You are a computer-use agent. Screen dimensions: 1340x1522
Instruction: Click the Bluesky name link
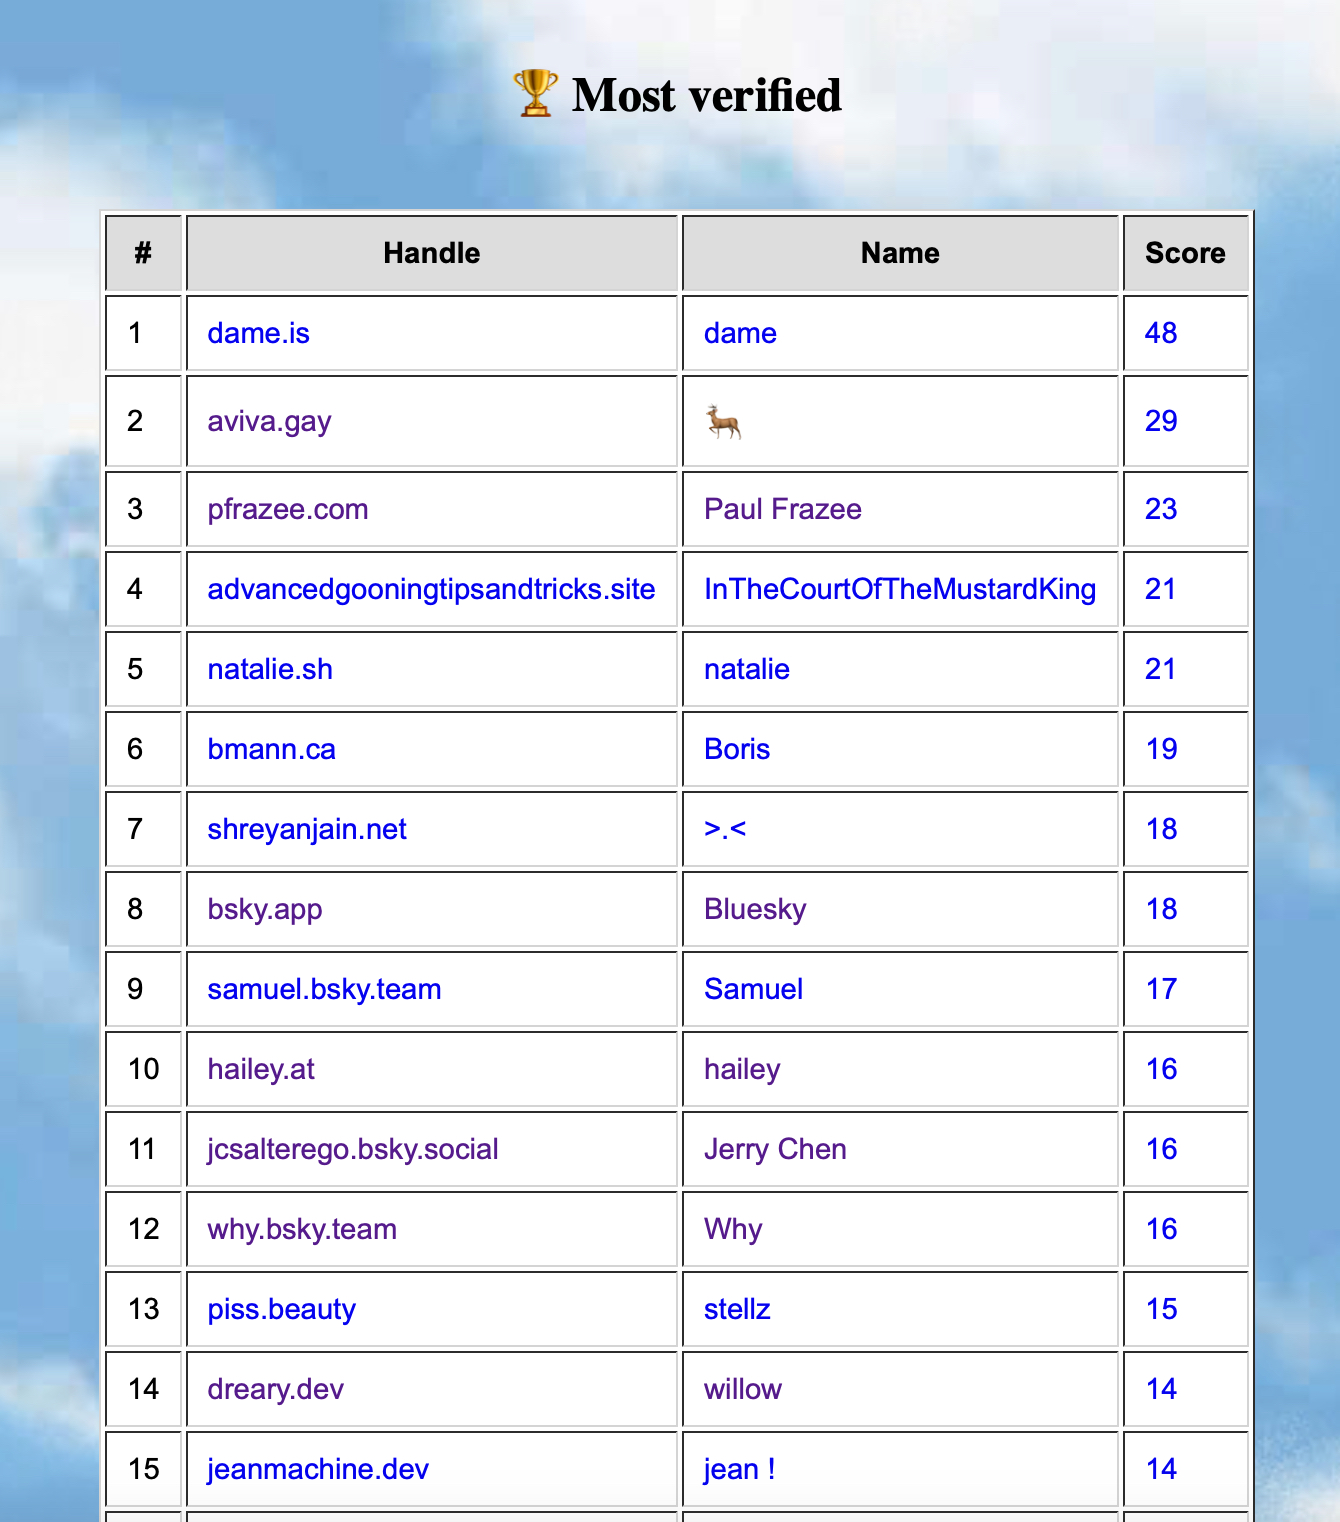tap(755, 909)
